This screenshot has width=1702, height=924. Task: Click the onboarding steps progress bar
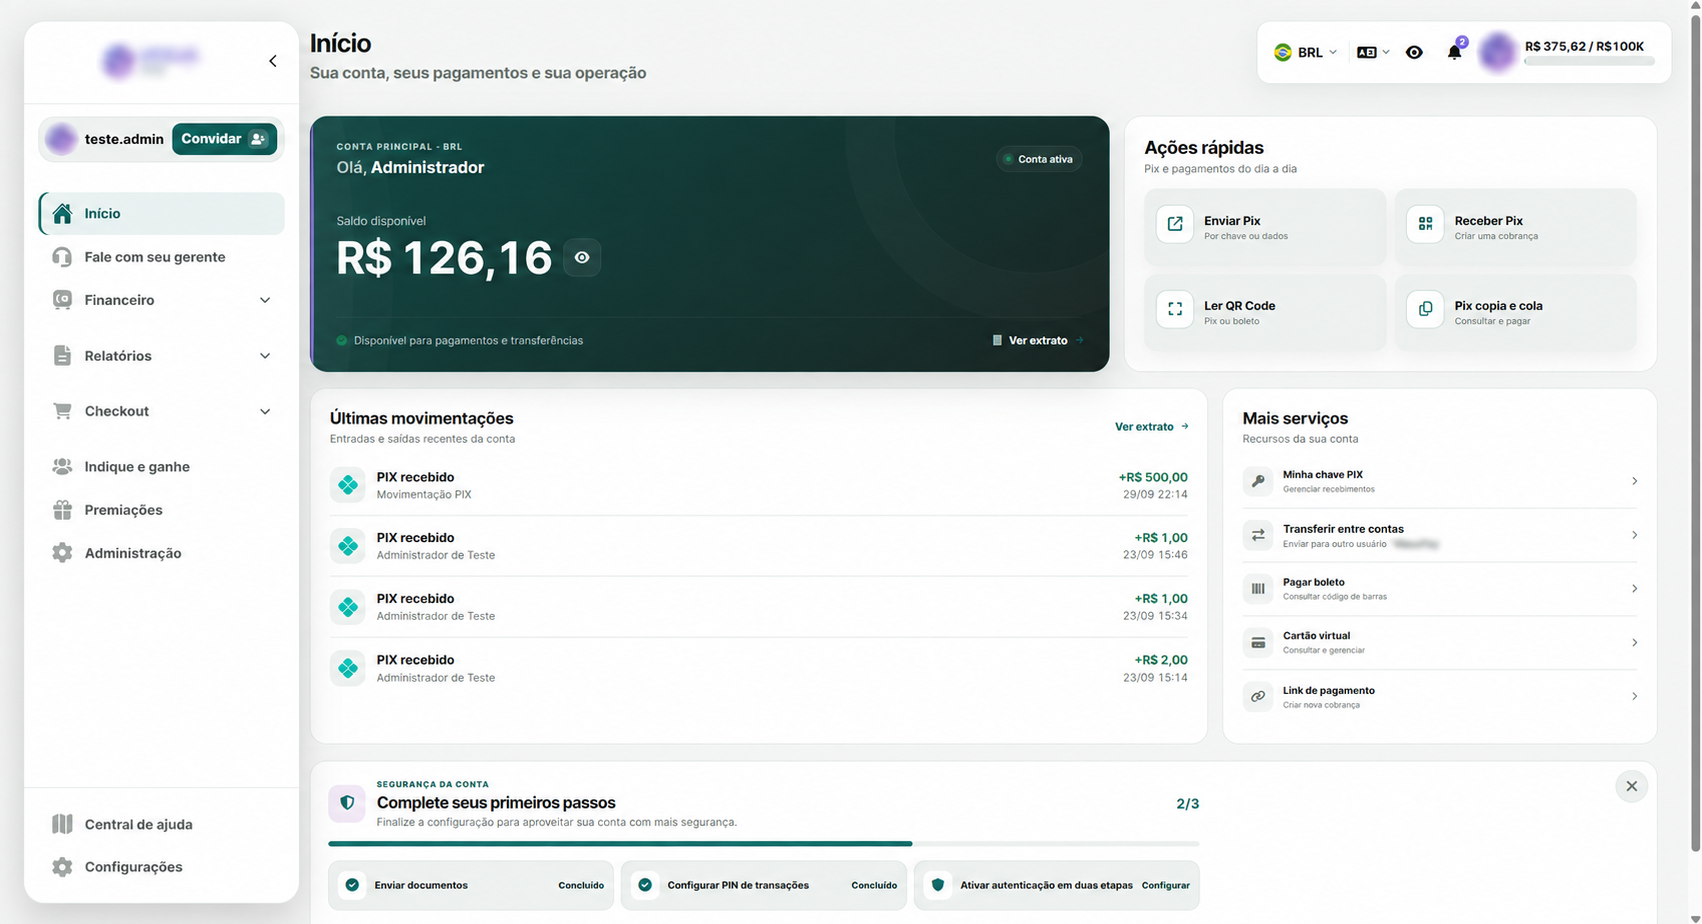coord(764,844)
